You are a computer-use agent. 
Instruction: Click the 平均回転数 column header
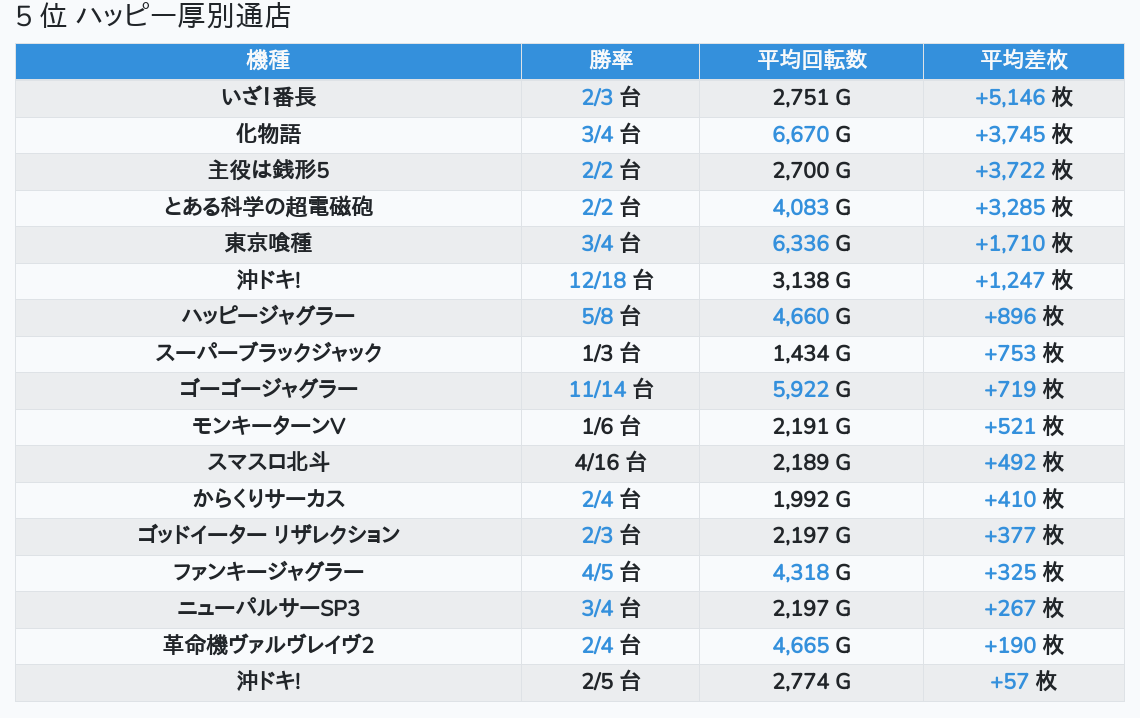(x=811, y=60)
